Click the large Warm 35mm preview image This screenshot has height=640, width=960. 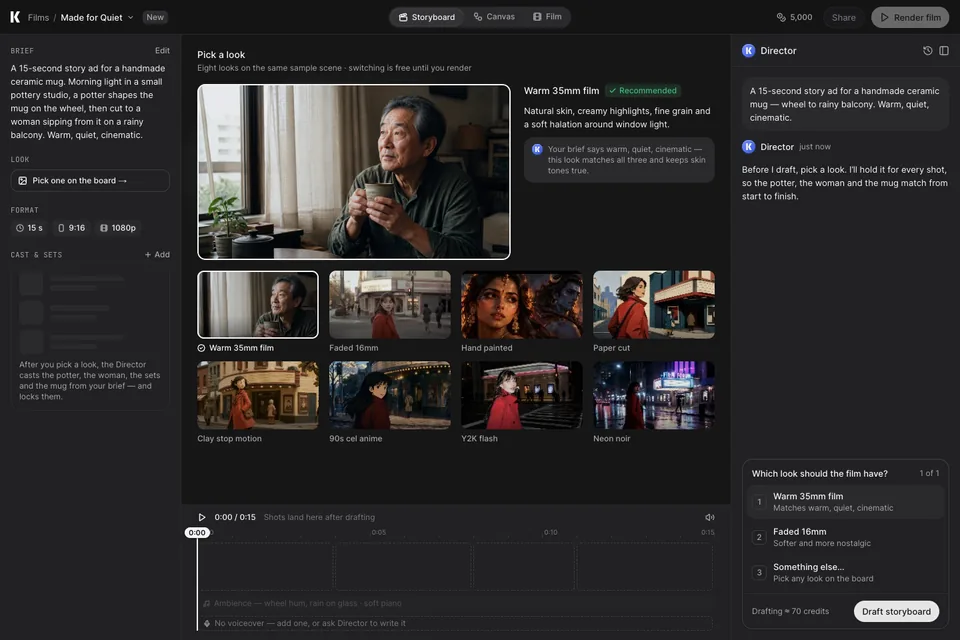(x=354, y=172)
